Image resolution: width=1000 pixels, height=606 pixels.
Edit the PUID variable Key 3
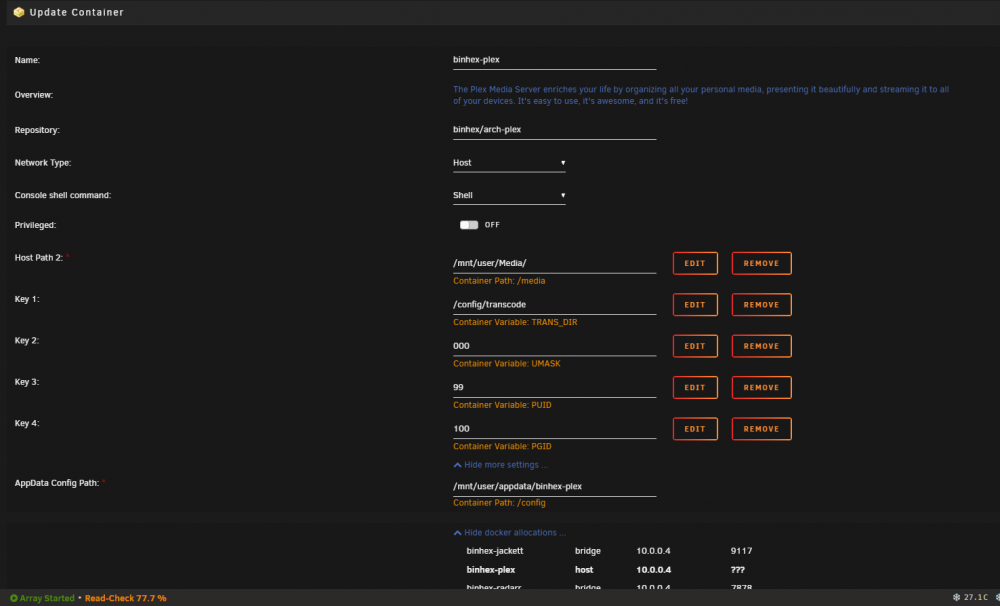695,388
